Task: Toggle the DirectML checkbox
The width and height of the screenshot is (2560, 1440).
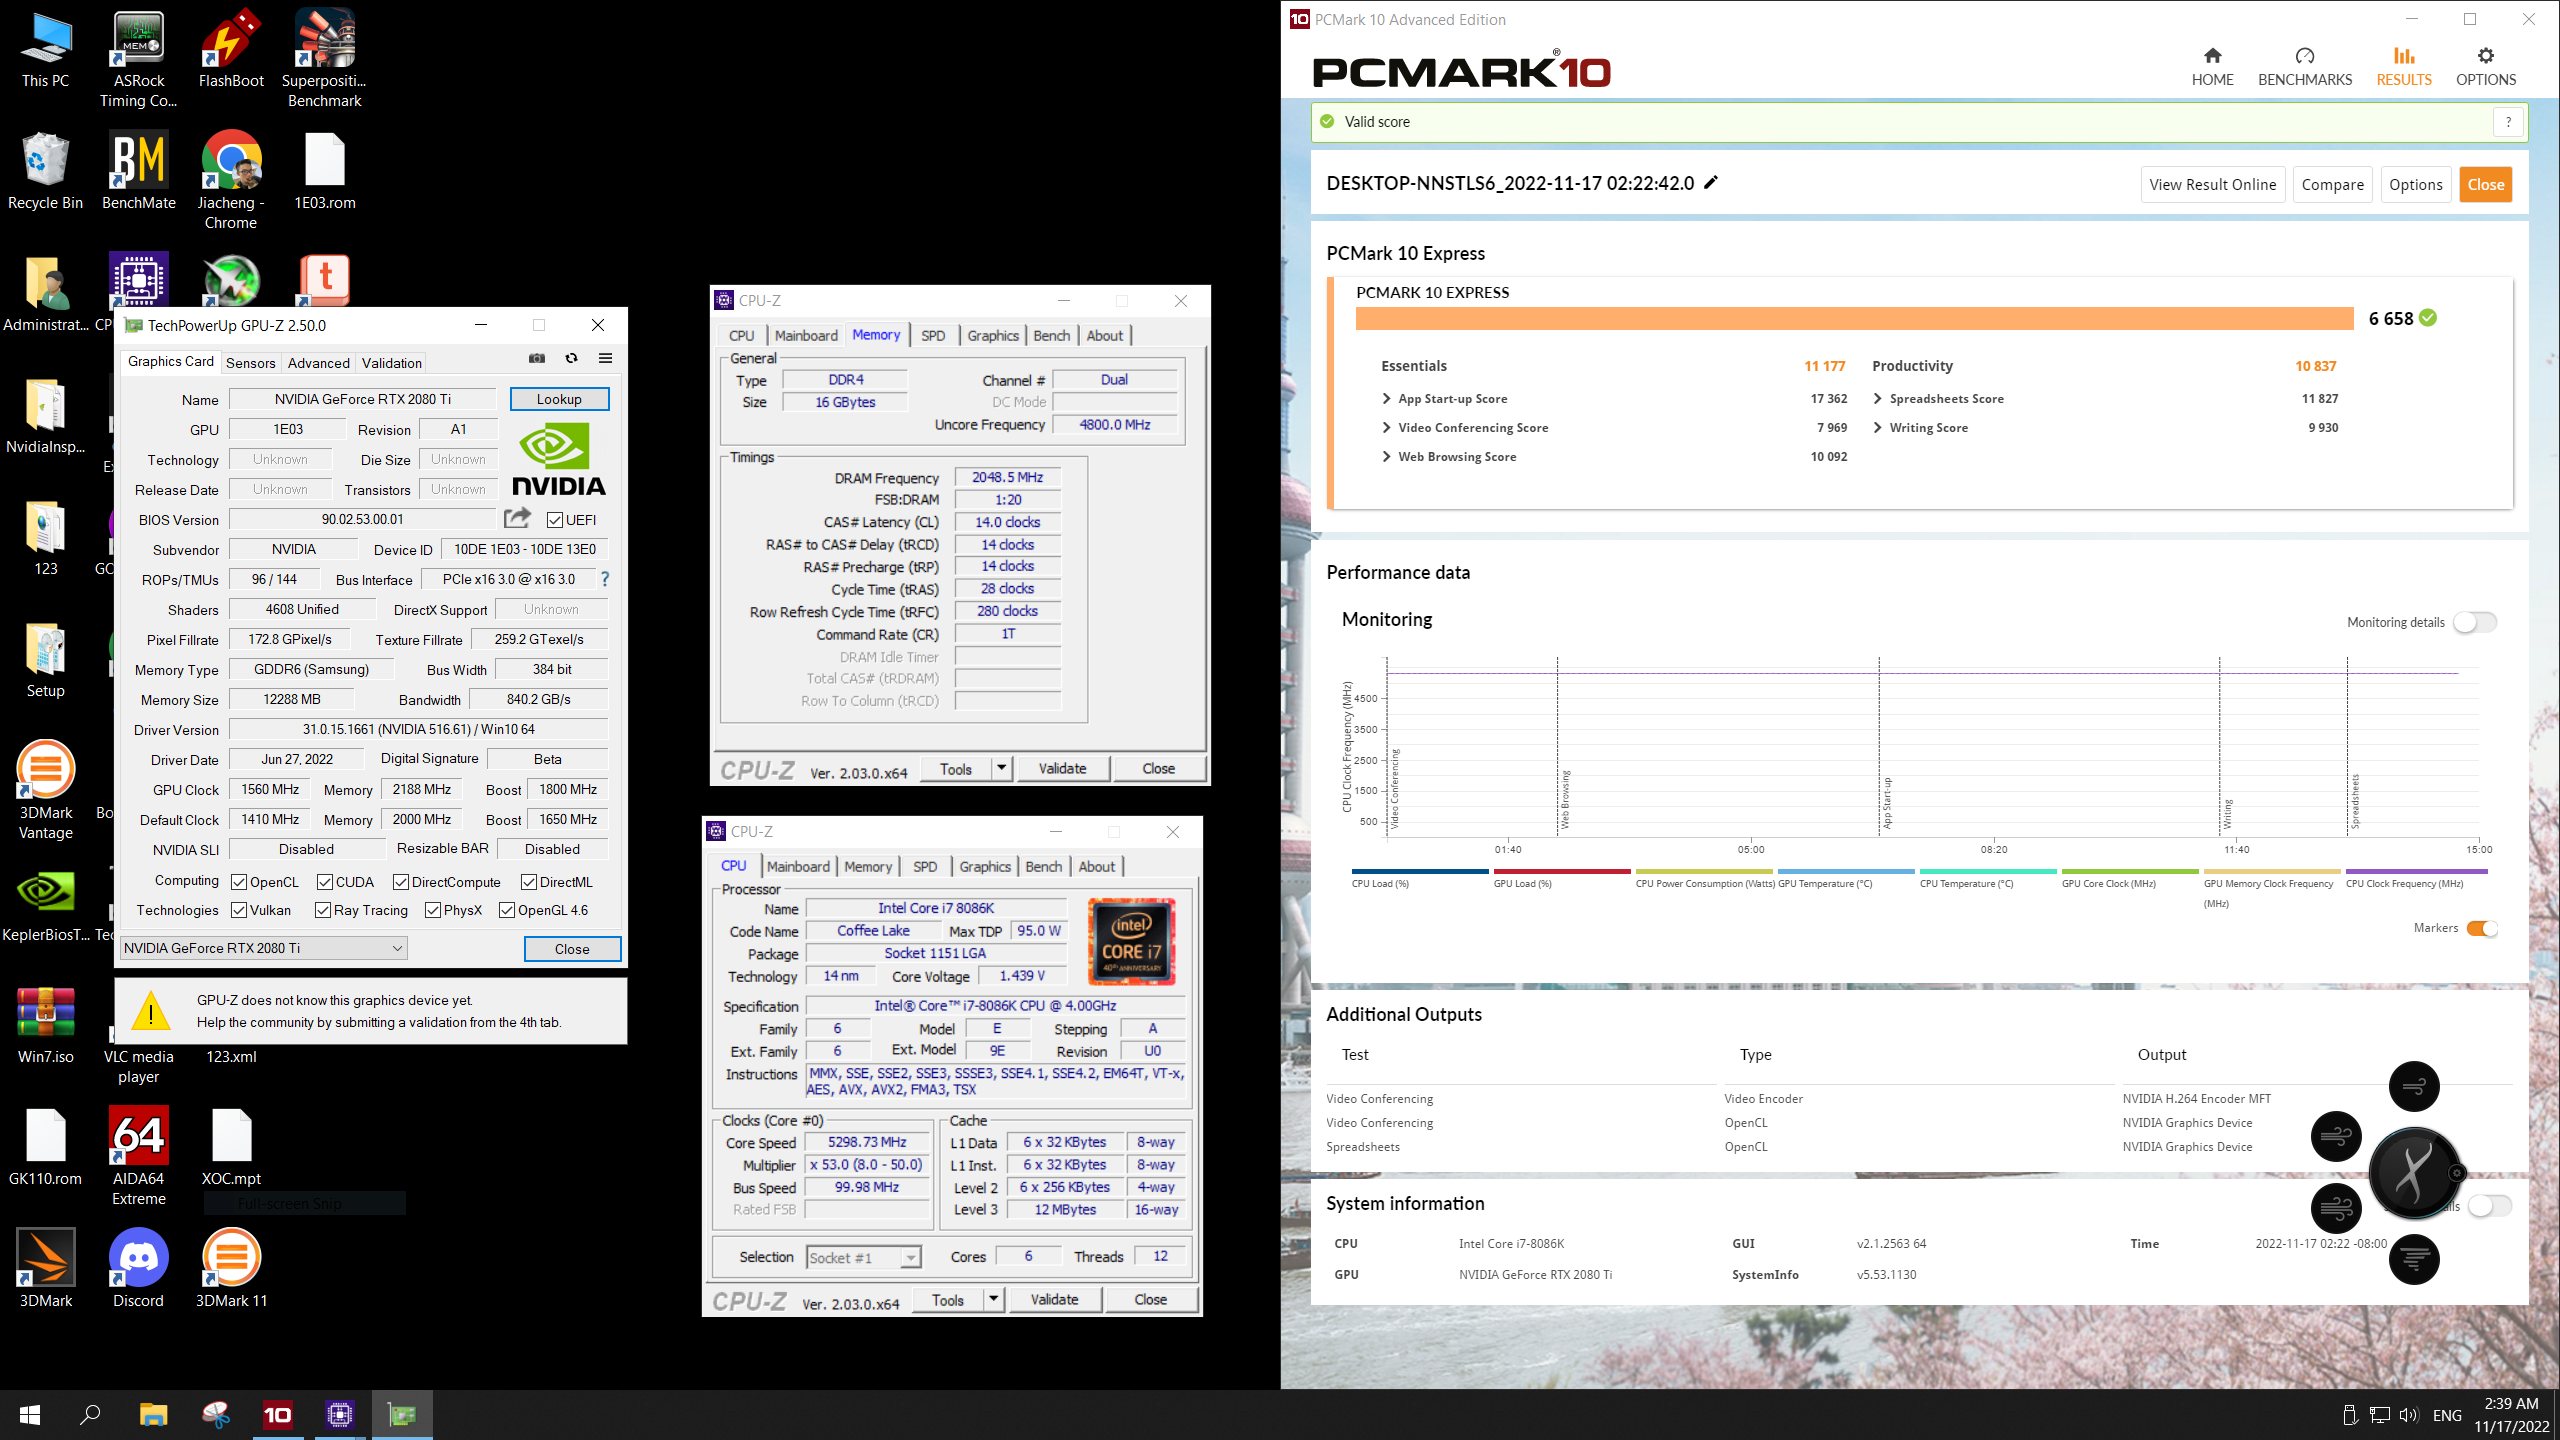Action: [x=529, y=882]
